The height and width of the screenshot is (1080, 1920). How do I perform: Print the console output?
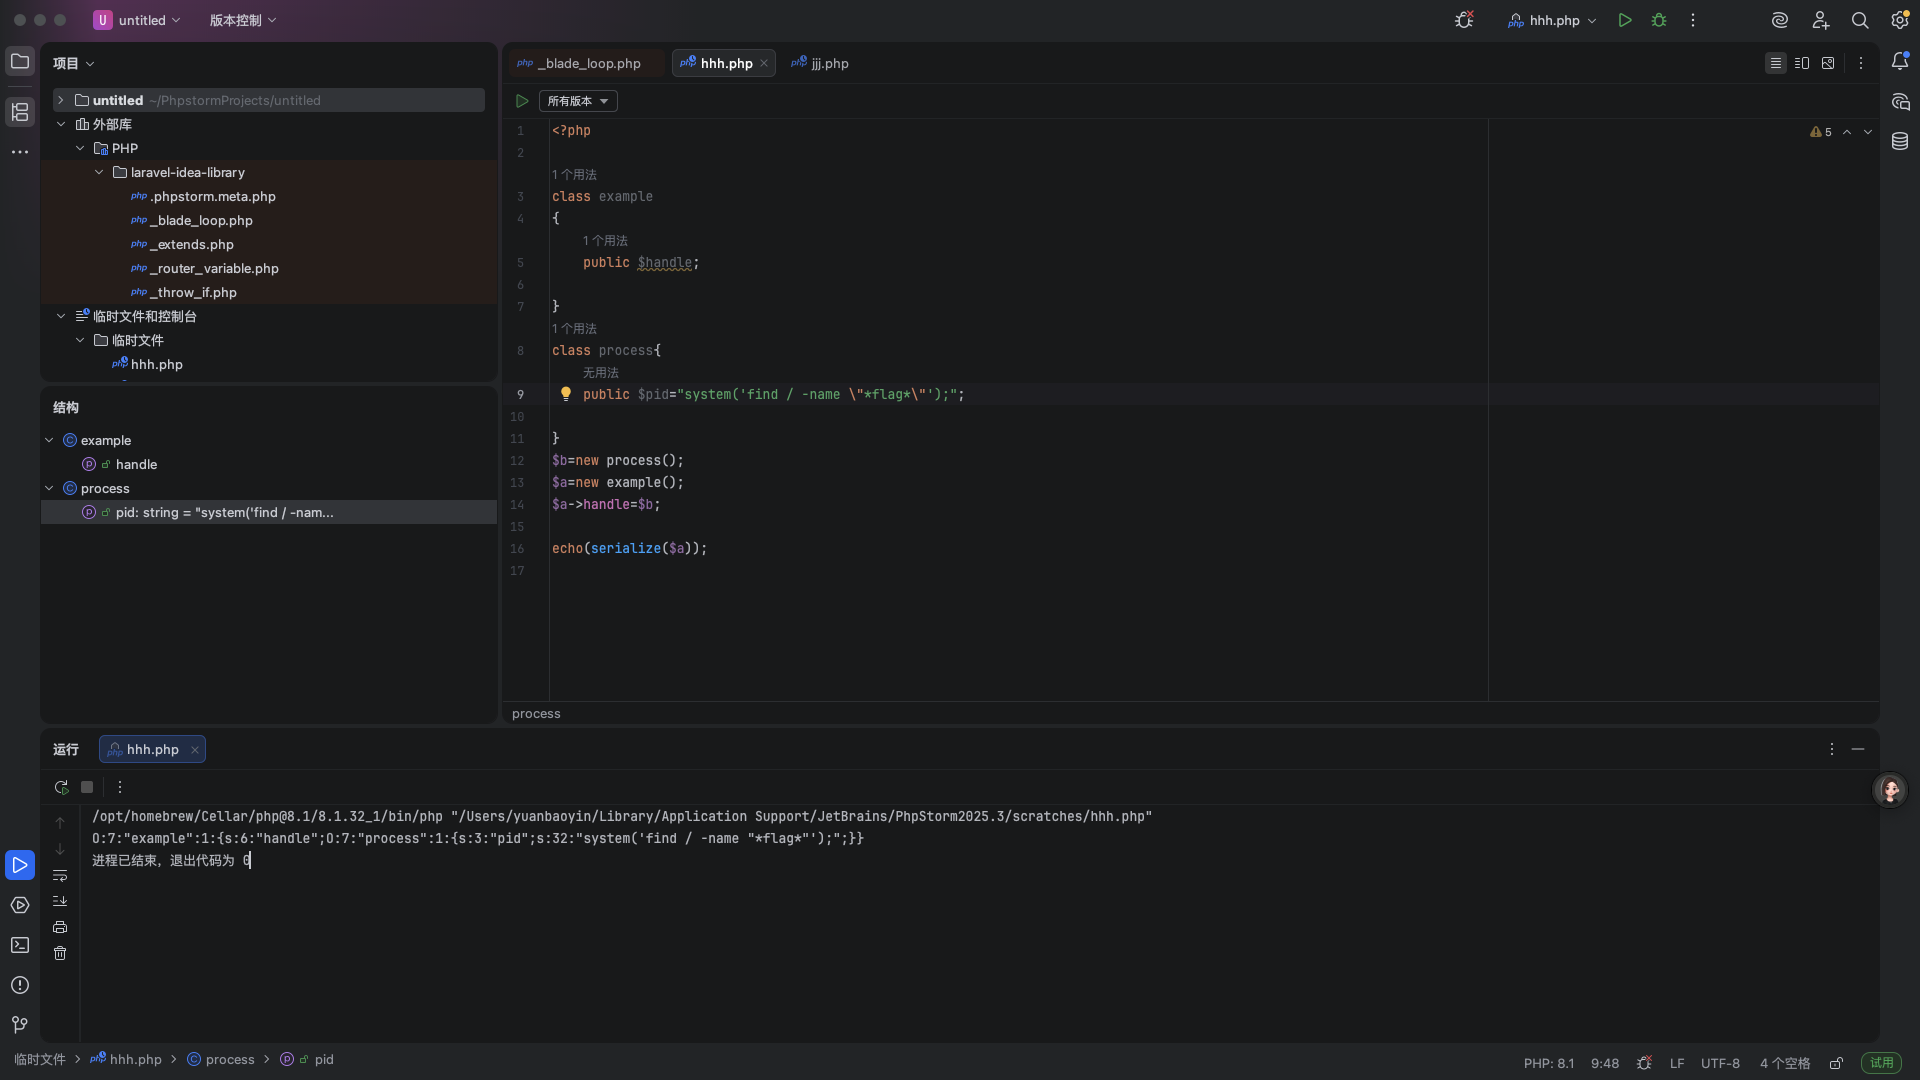(60, 927)
